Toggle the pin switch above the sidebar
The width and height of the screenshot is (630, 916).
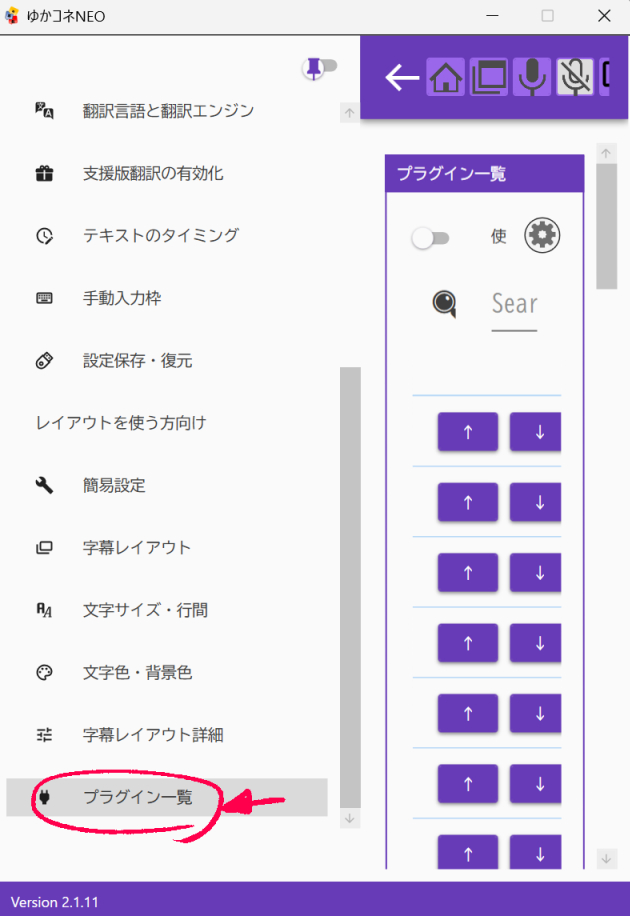[320, 68]
